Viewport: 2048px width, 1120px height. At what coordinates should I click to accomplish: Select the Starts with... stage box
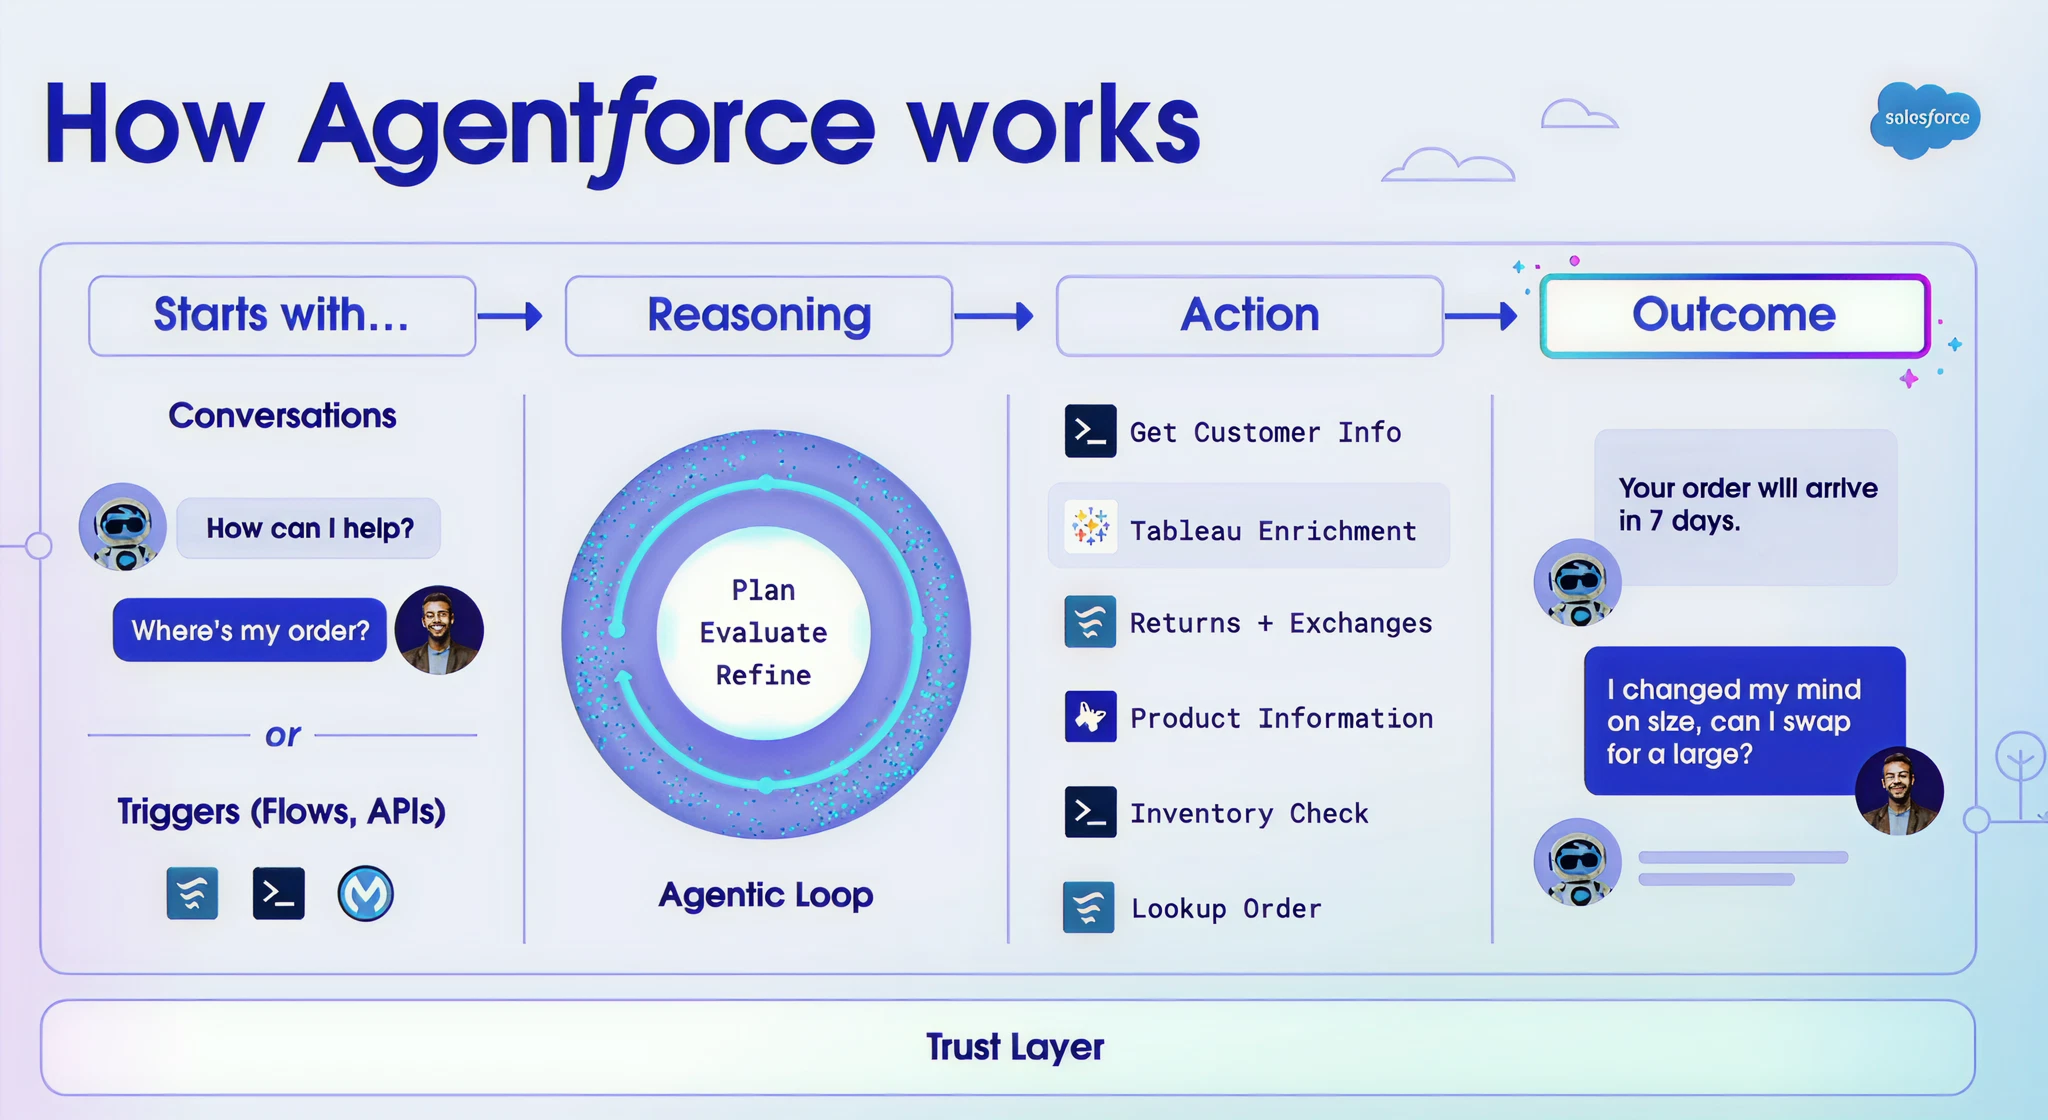pos(282,316)
